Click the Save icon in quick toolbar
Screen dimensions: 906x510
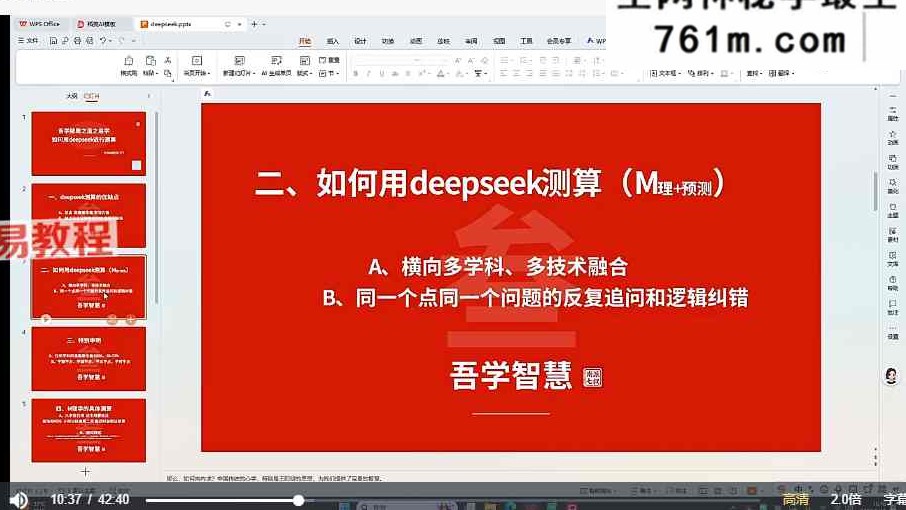point(53,41)
